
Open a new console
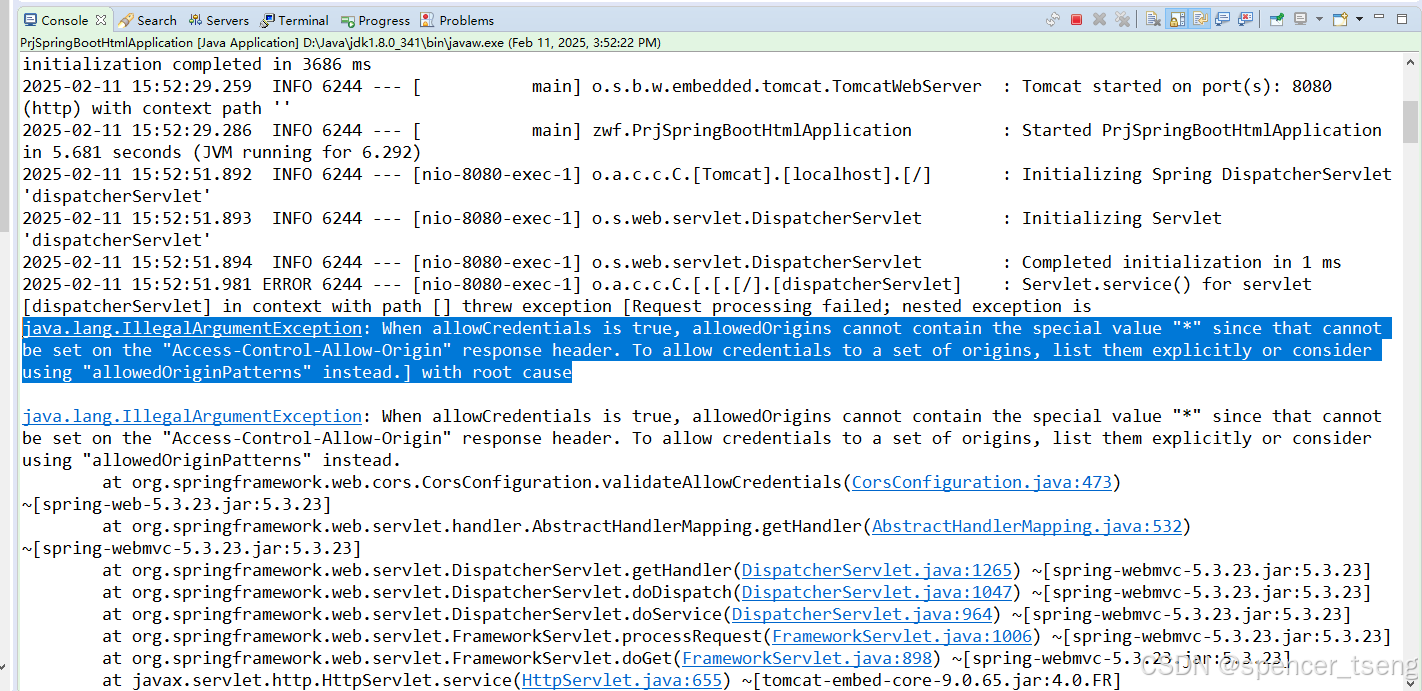tap(1340, 19)
